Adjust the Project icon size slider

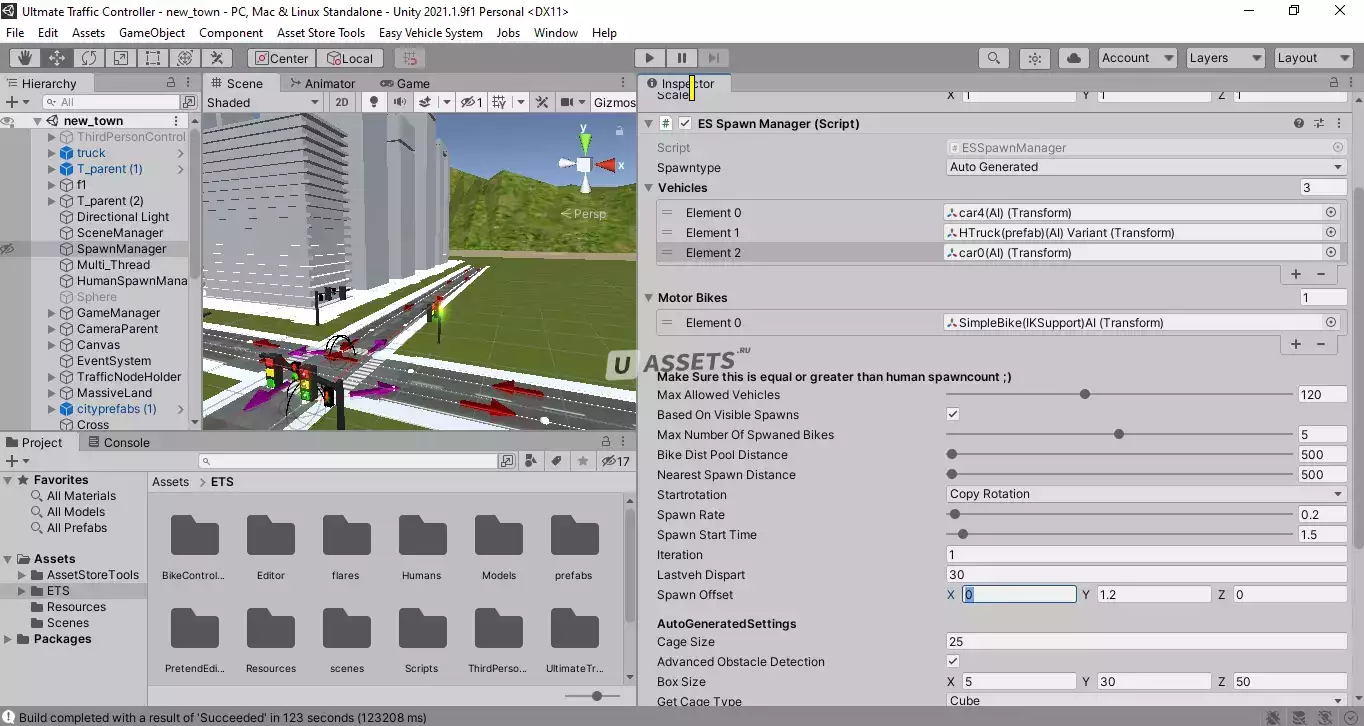[592, 695]
